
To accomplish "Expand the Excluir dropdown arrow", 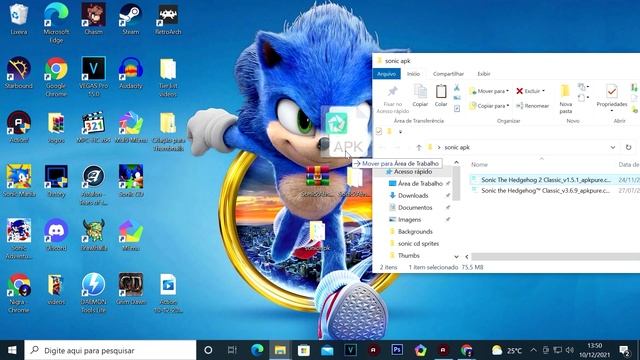I will pos(543,91).
